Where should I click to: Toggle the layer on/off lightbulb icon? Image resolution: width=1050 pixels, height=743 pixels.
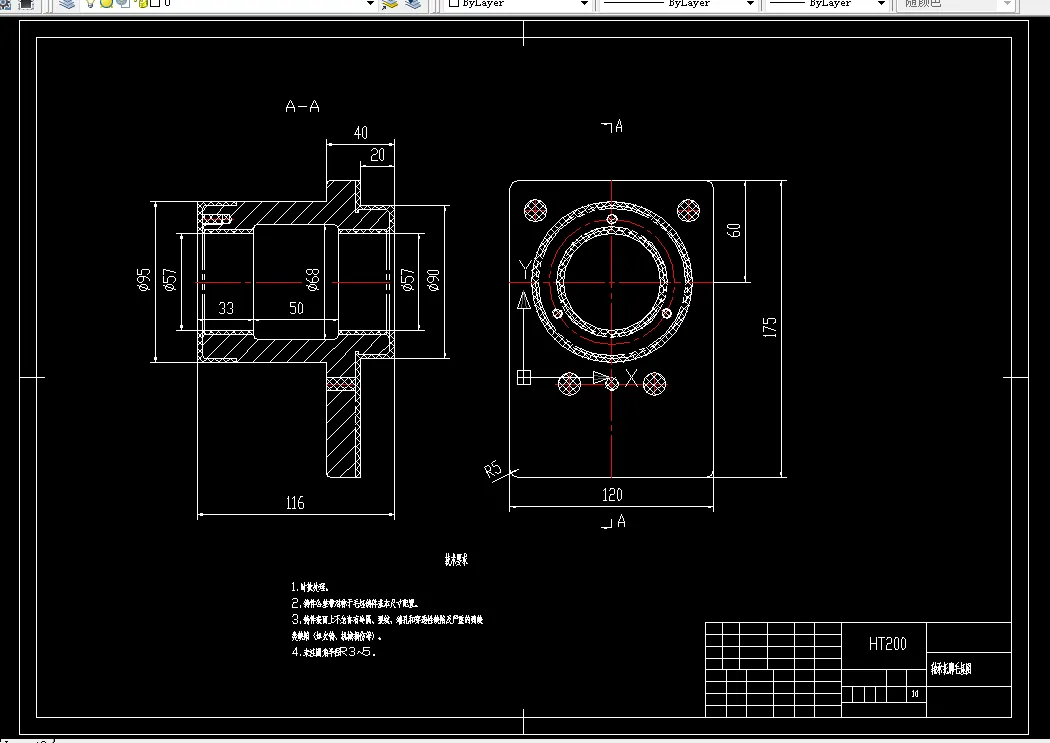coord(90,3)
